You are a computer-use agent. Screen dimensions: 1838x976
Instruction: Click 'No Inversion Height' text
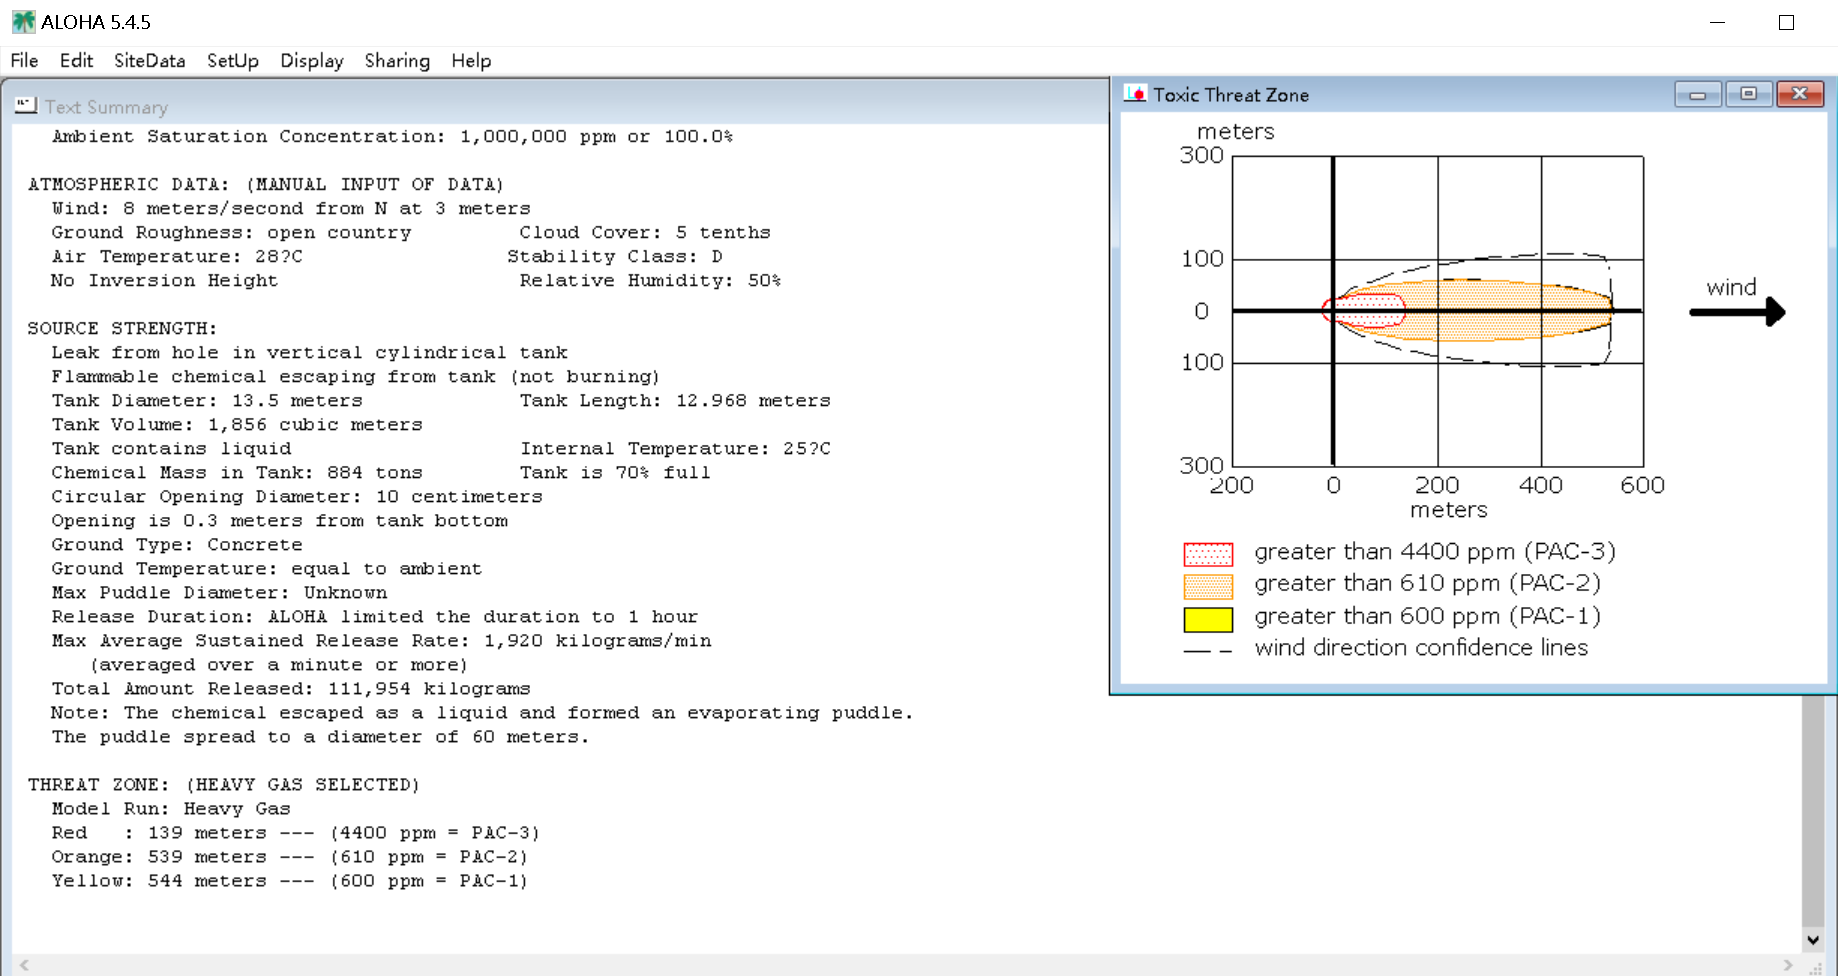165,280
